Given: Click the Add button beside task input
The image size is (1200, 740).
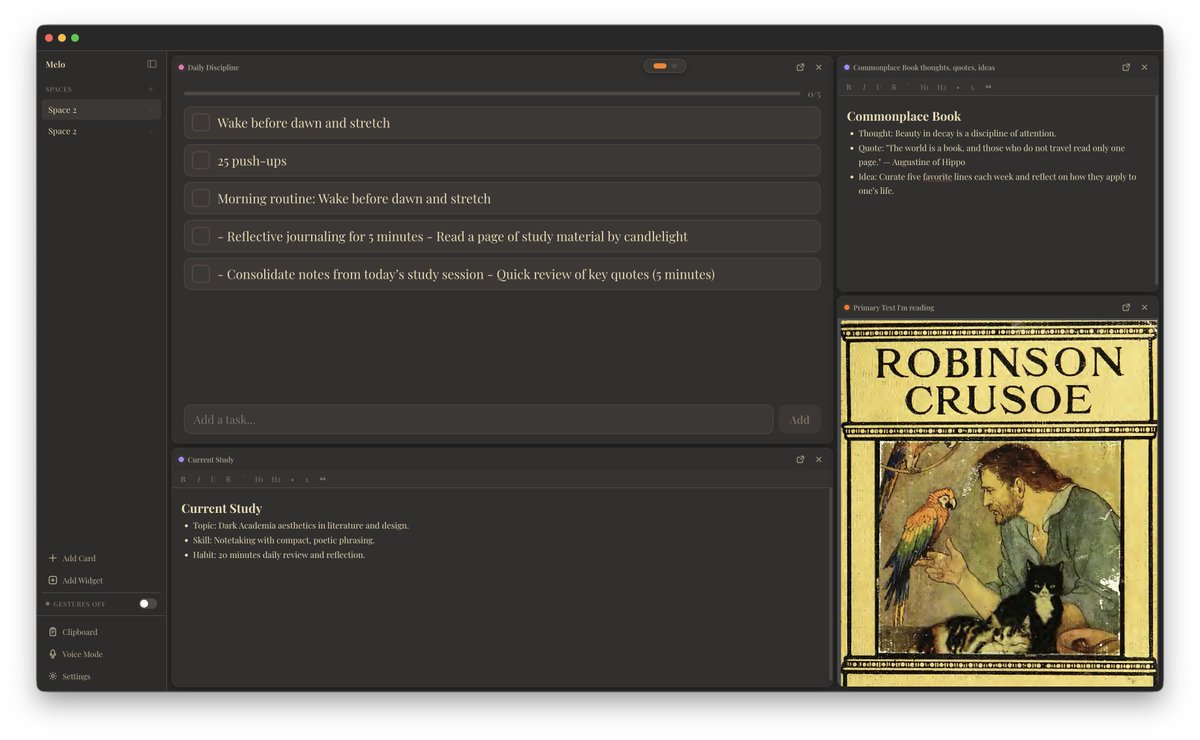Looking at the screenshot, I should tap(800, 419).
